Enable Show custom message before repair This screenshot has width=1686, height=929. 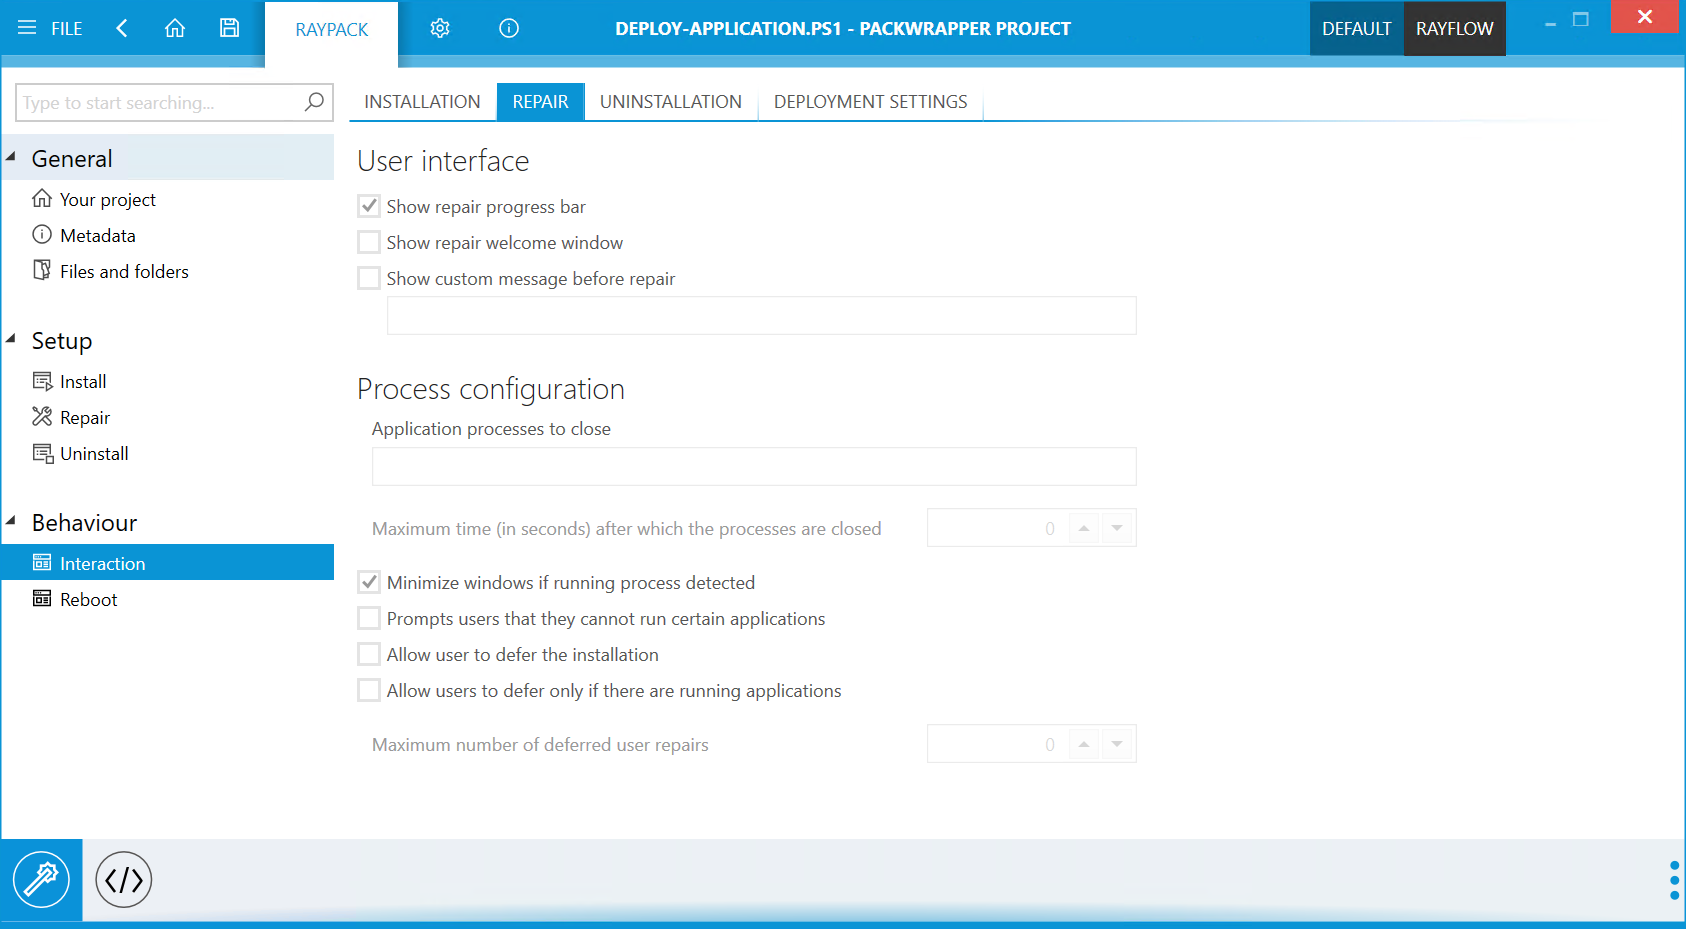[368, 278]
